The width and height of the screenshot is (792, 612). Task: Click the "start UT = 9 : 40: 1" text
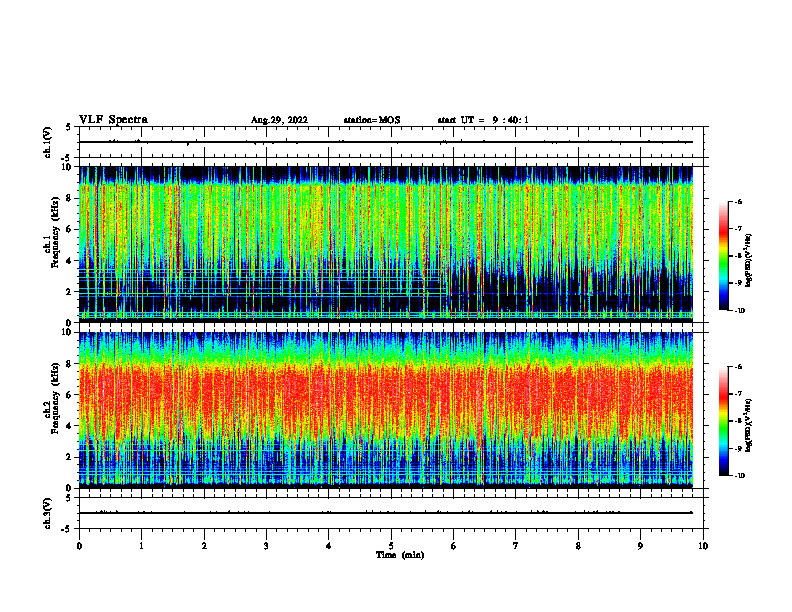483,120
